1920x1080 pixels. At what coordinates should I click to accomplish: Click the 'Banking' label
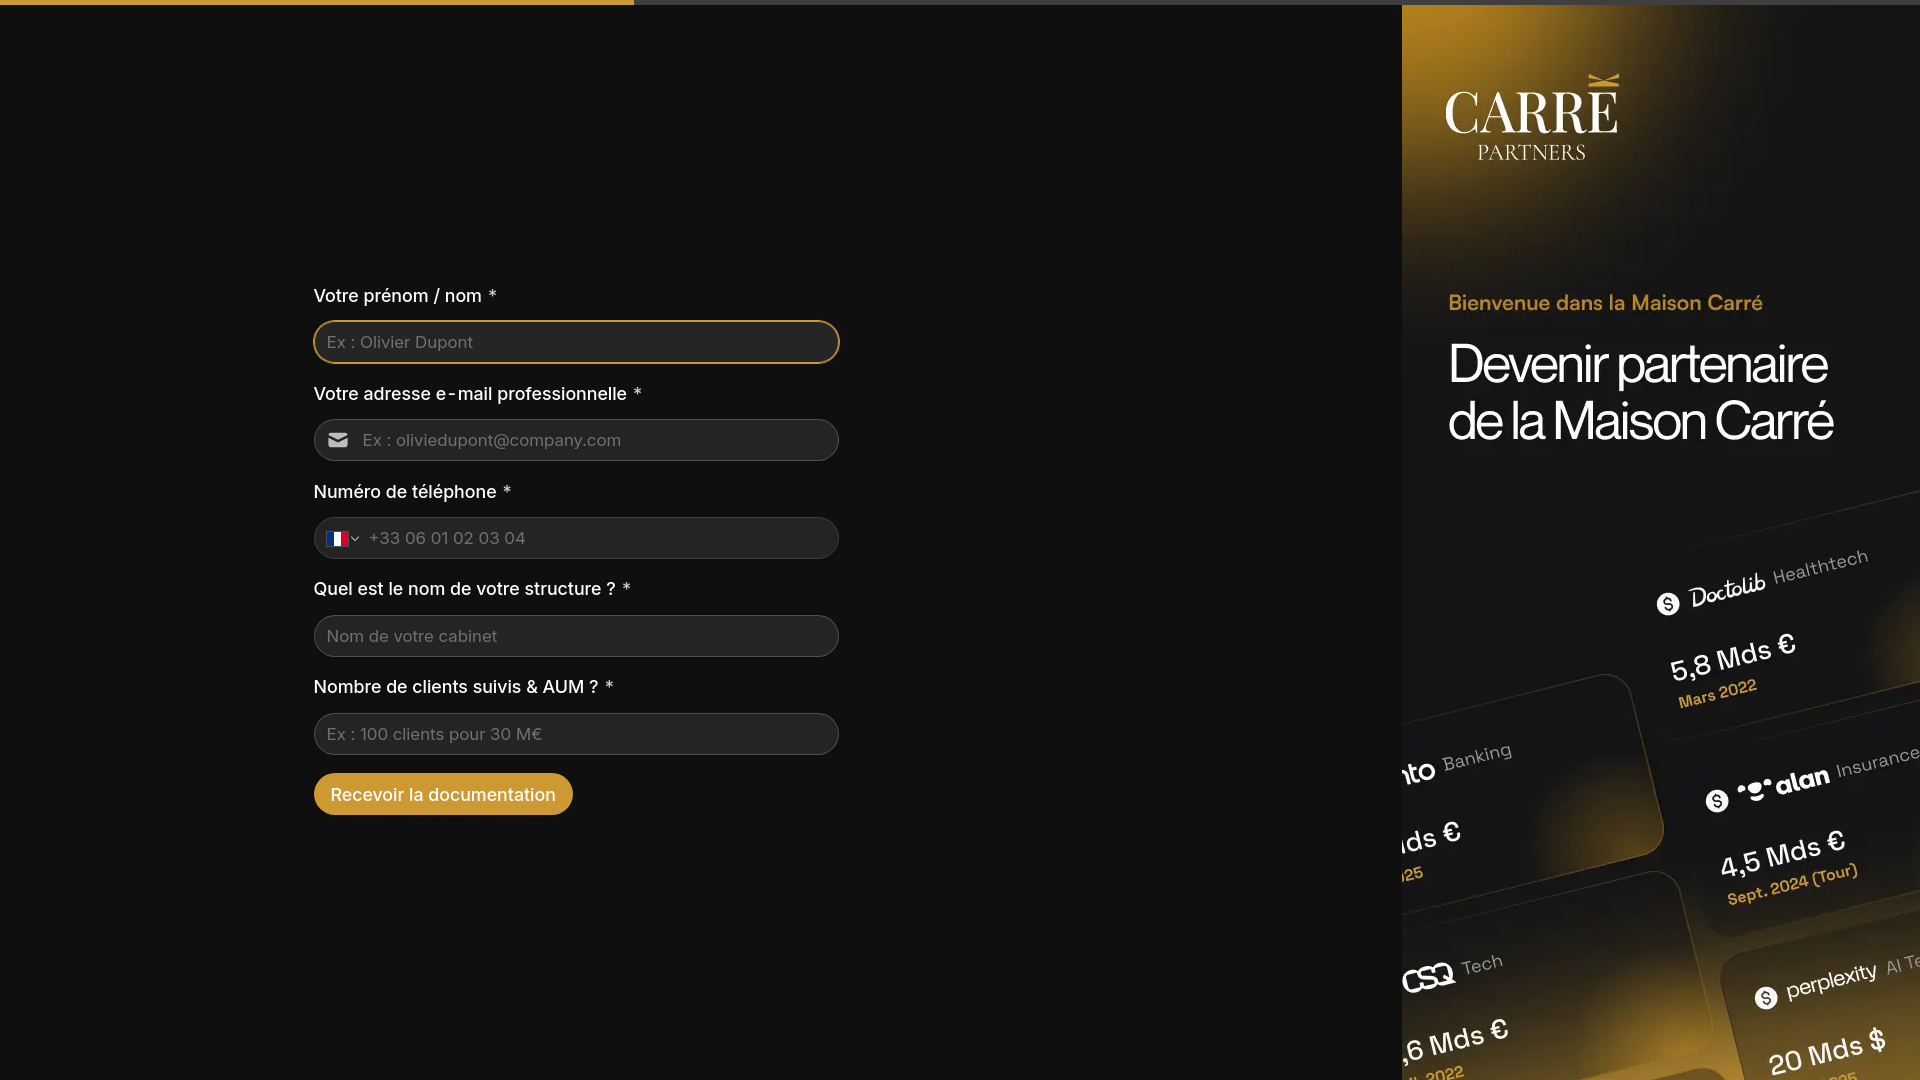pos(1477,757)
